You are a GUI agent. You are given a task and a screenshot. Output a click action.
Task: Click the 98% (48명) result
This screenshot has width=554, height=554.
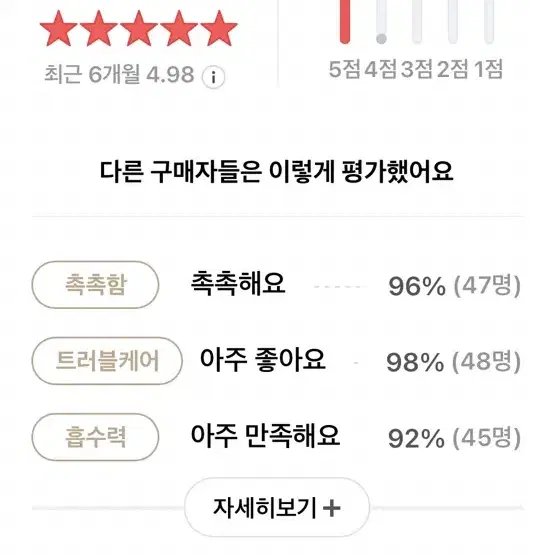click(x=454, y=362)
